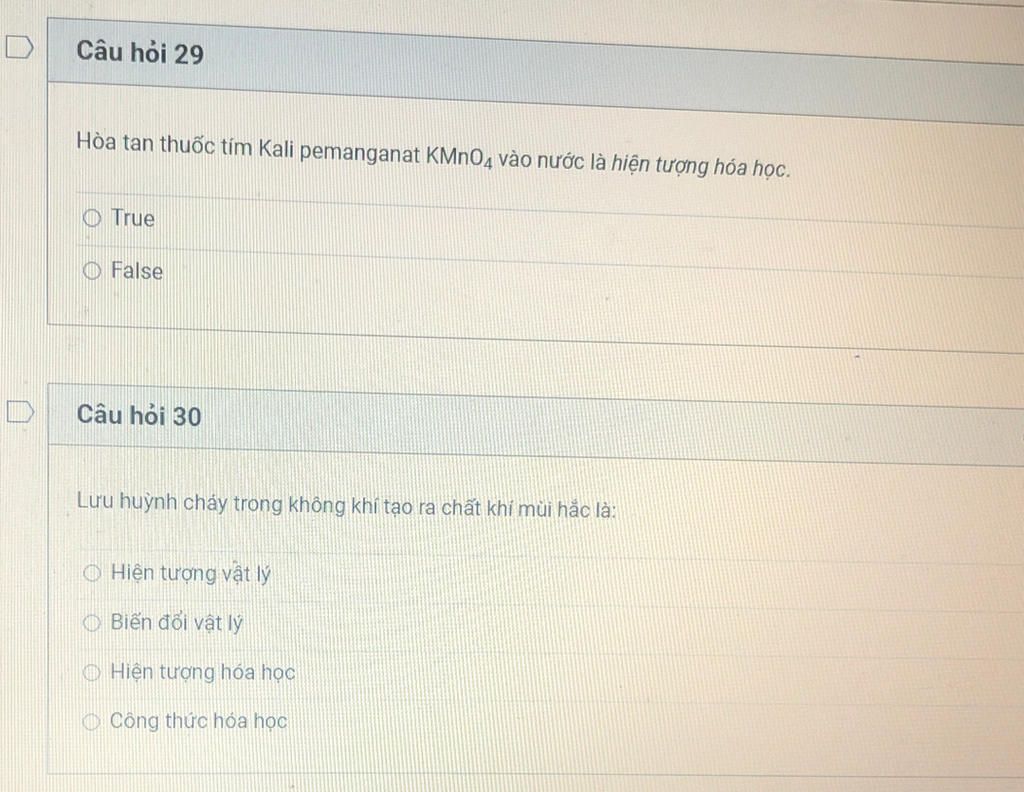1024x792 pixels.
Task: Click the 'False' answer label text
Action: pyautogui.click(x=136, y=270)
